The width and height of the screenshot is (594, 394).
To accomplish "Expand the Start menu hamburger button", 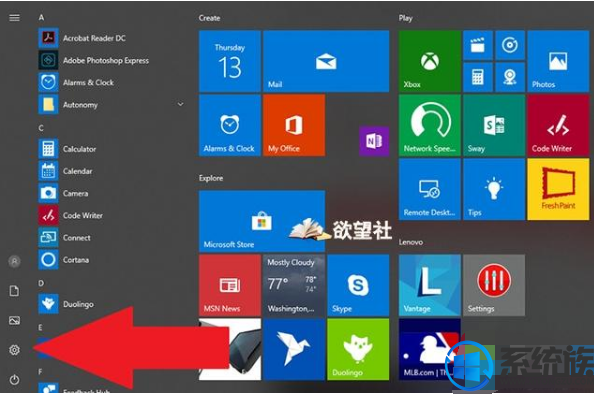I will 14,18.
